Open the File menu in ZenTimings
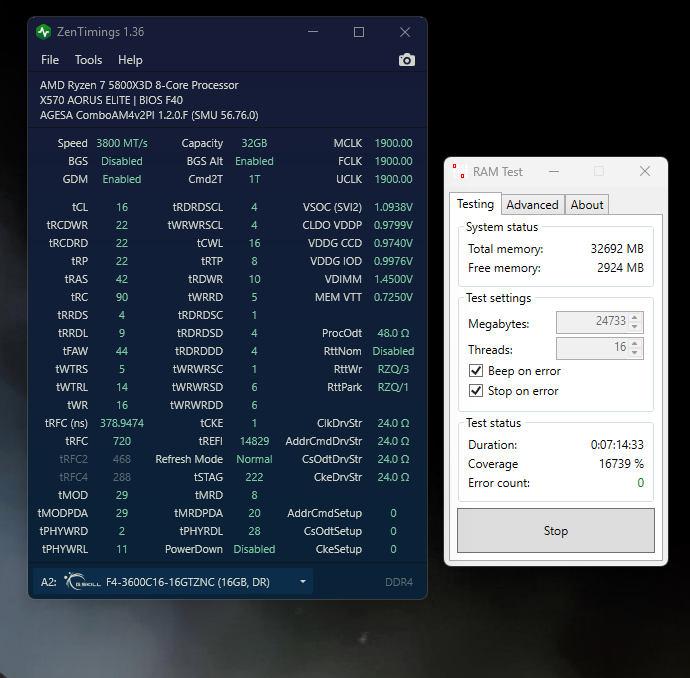The image size is (690, 678). [x=50, y=60]
